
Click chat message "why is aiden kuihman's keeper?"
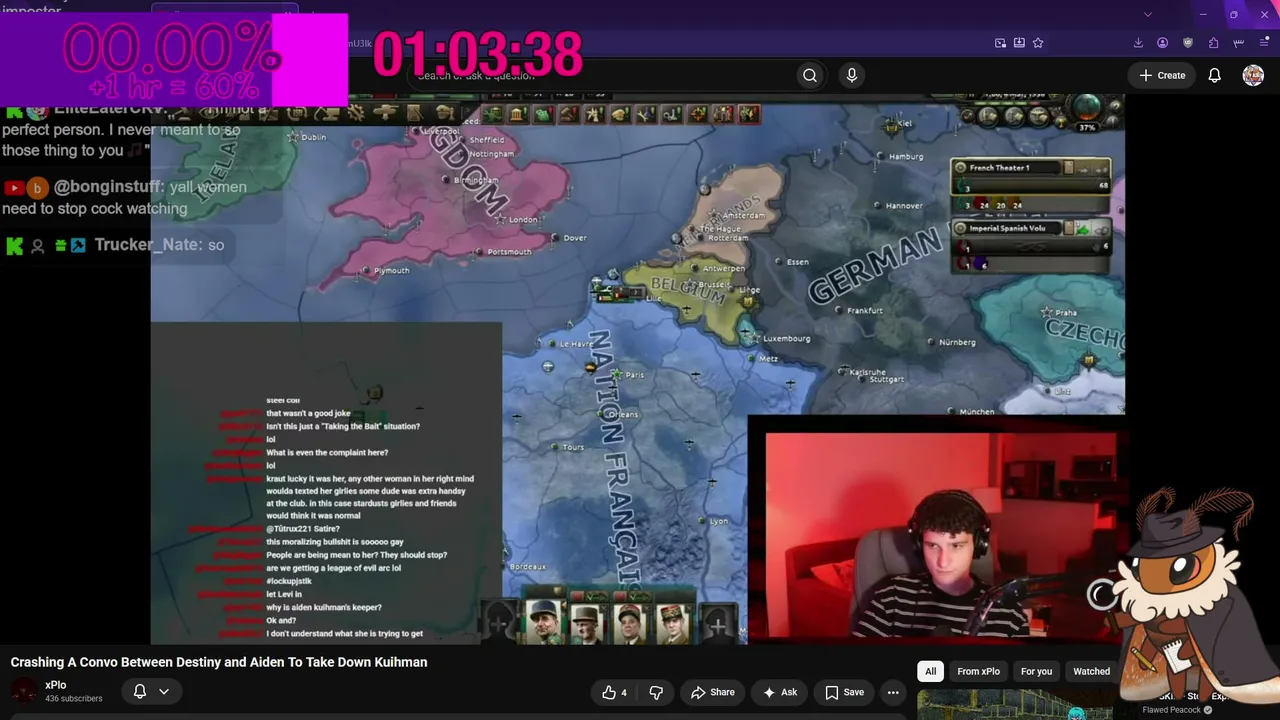pos(324,607)
